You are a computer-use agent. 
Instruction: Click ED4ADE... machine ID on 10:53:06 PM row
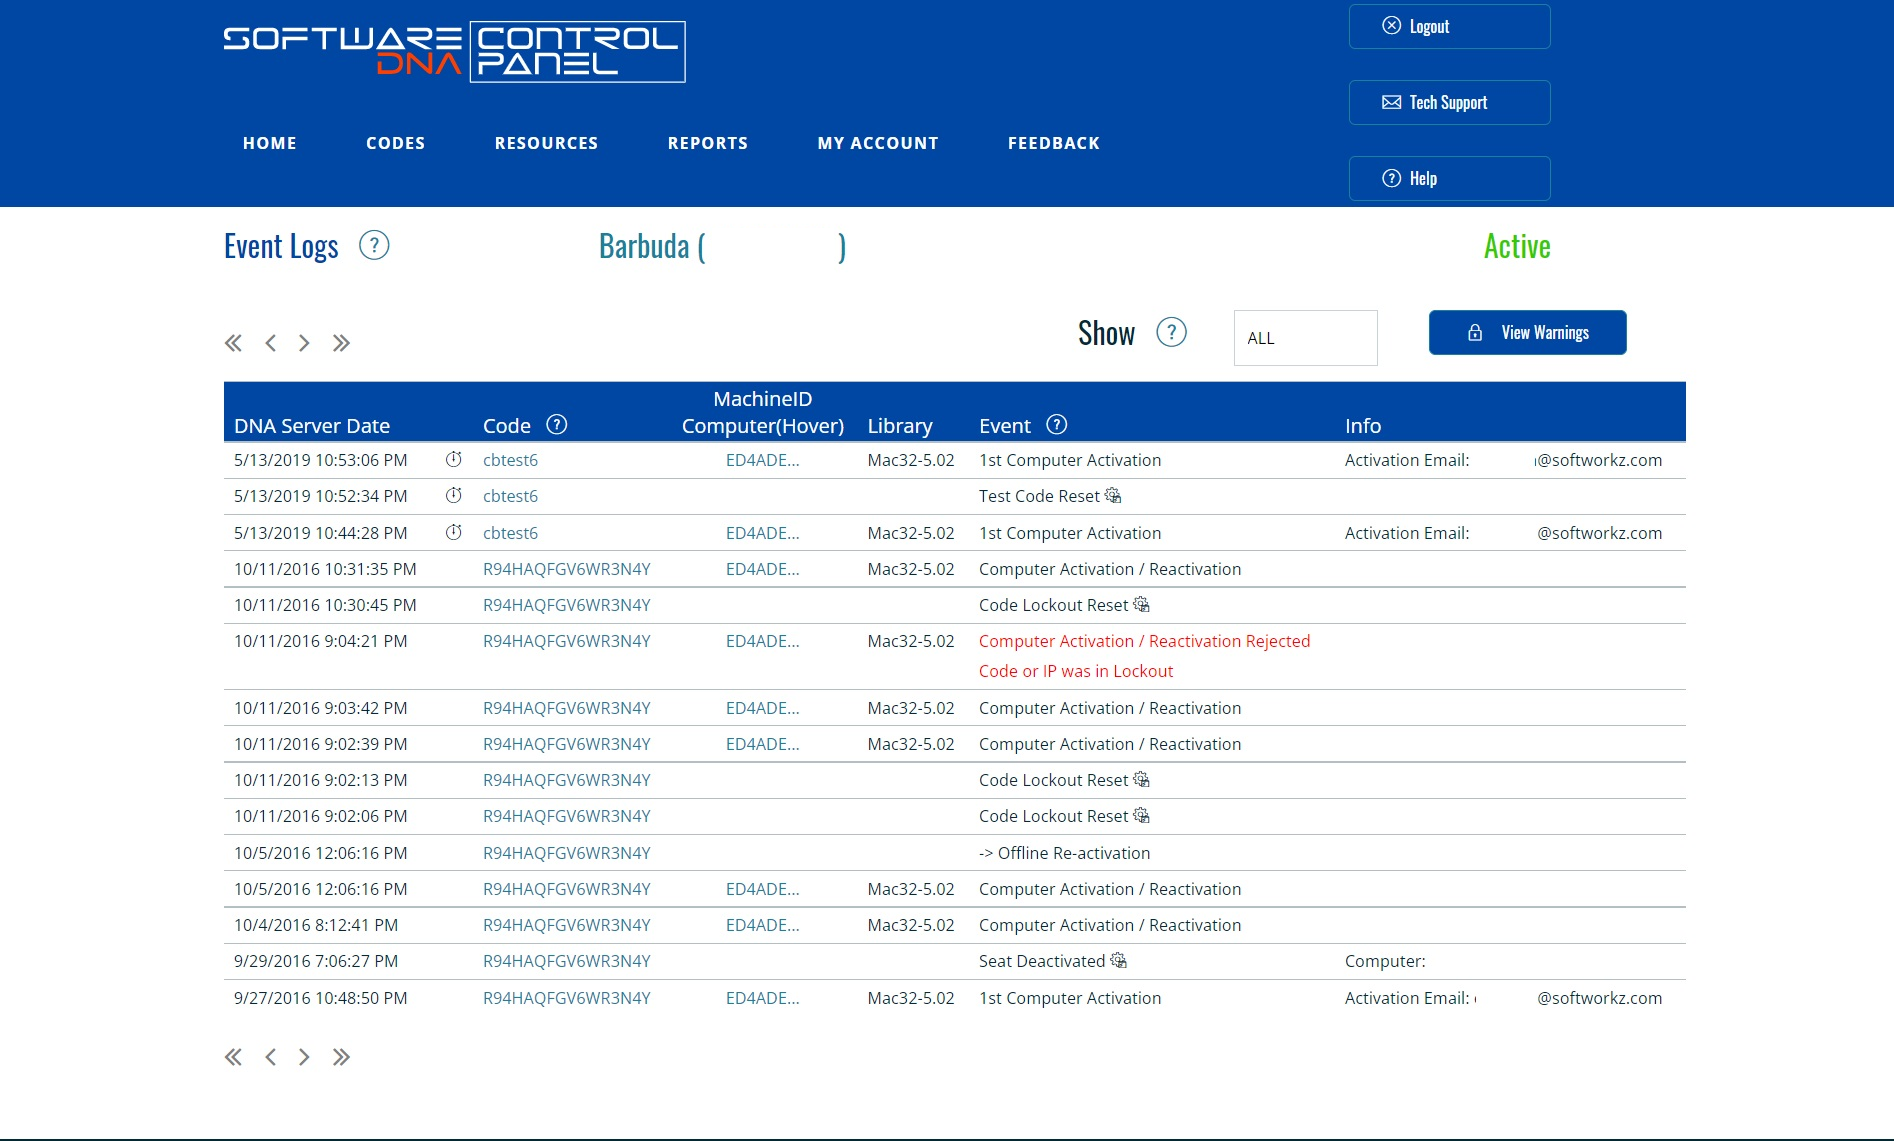click(762, 460)
